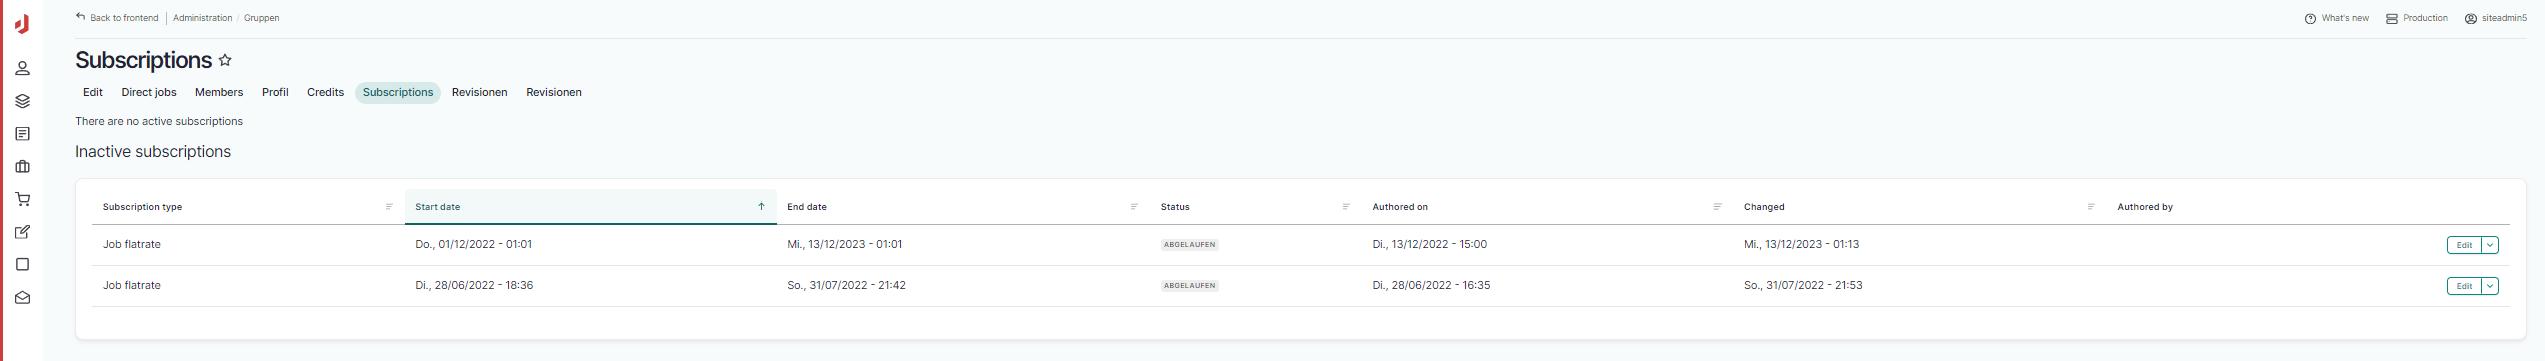
Task: Expand the dropdown next to second Edit button
Action: click(2490, 286)
